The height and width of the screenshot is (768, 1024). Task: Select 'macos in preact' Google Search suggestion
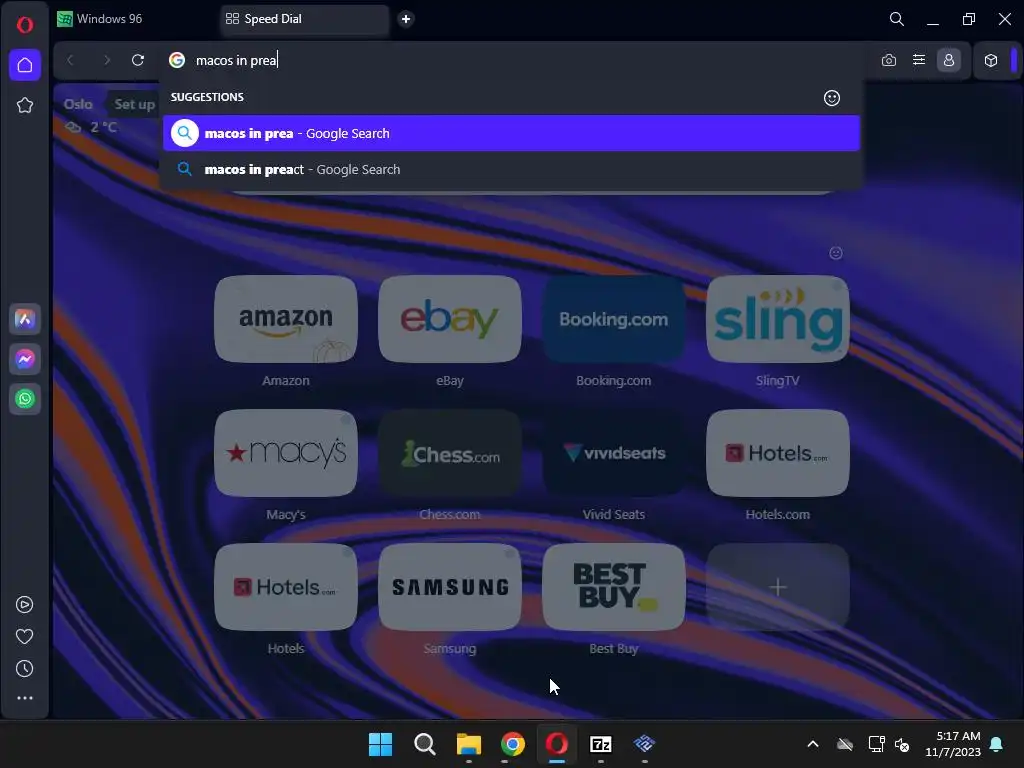pos(511,170)
